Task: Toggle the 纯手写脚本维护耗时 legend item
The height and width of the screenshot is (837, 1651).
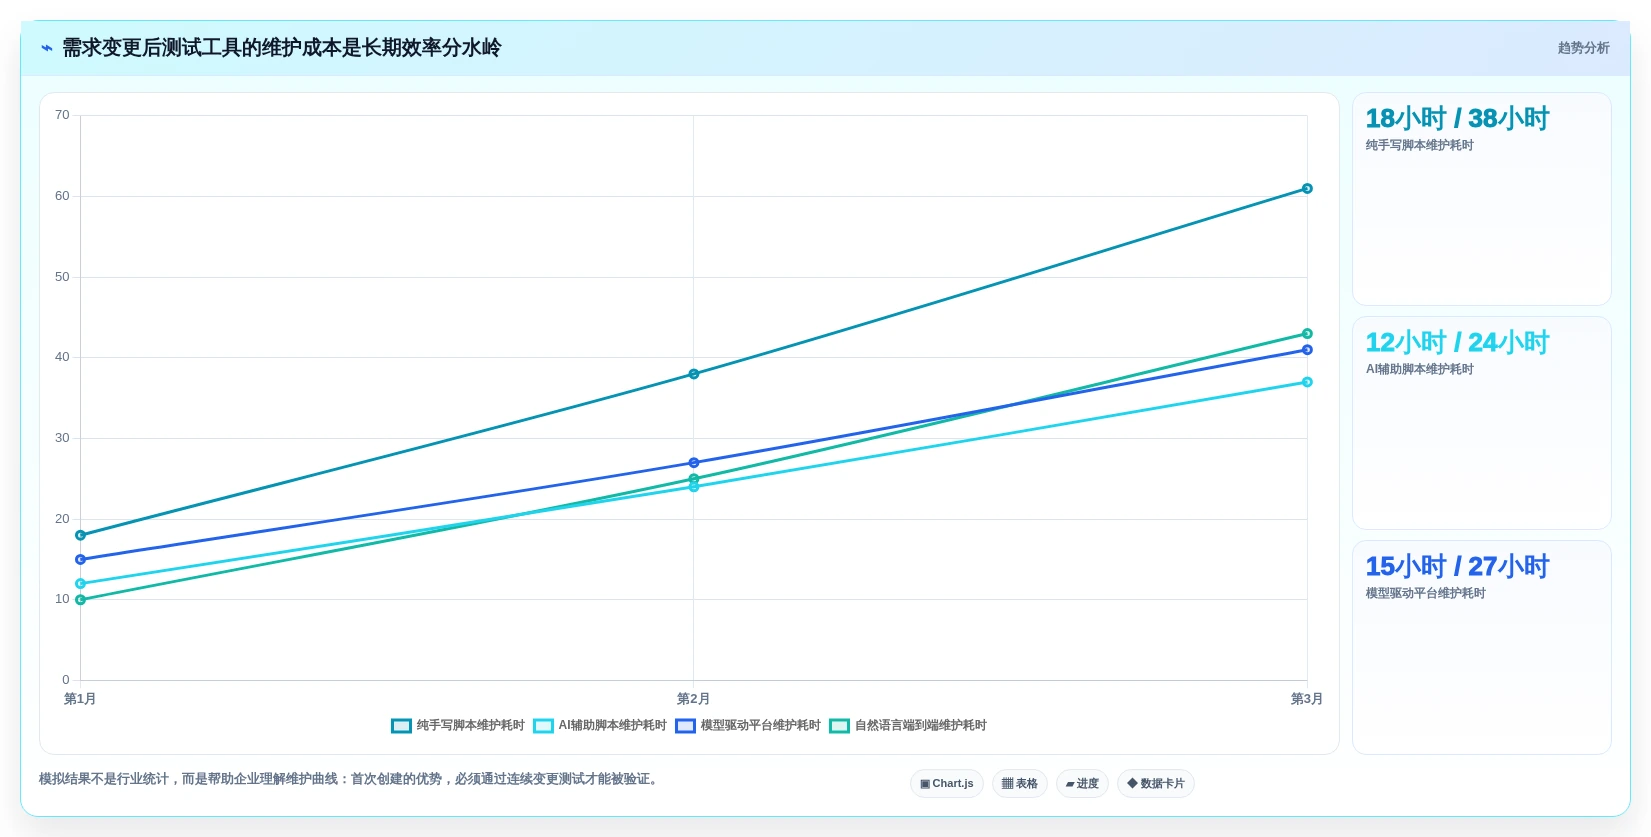Action: [458, 726]
